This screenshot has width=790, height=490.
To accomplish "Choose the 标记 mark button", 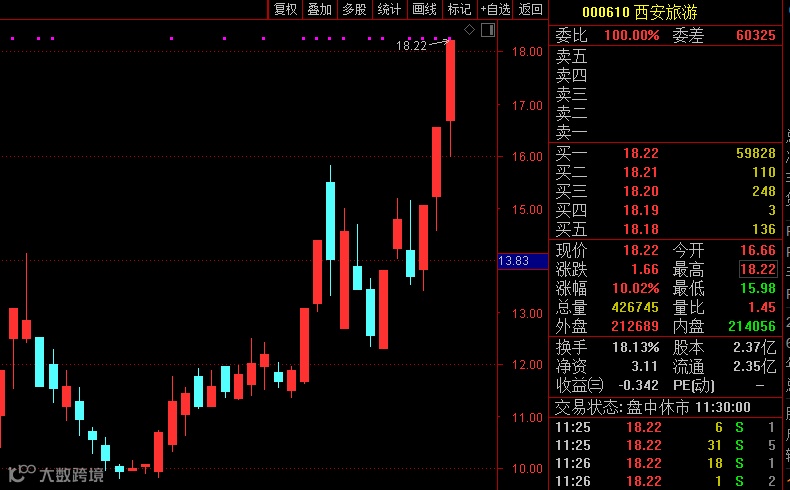I will point(459,9).
